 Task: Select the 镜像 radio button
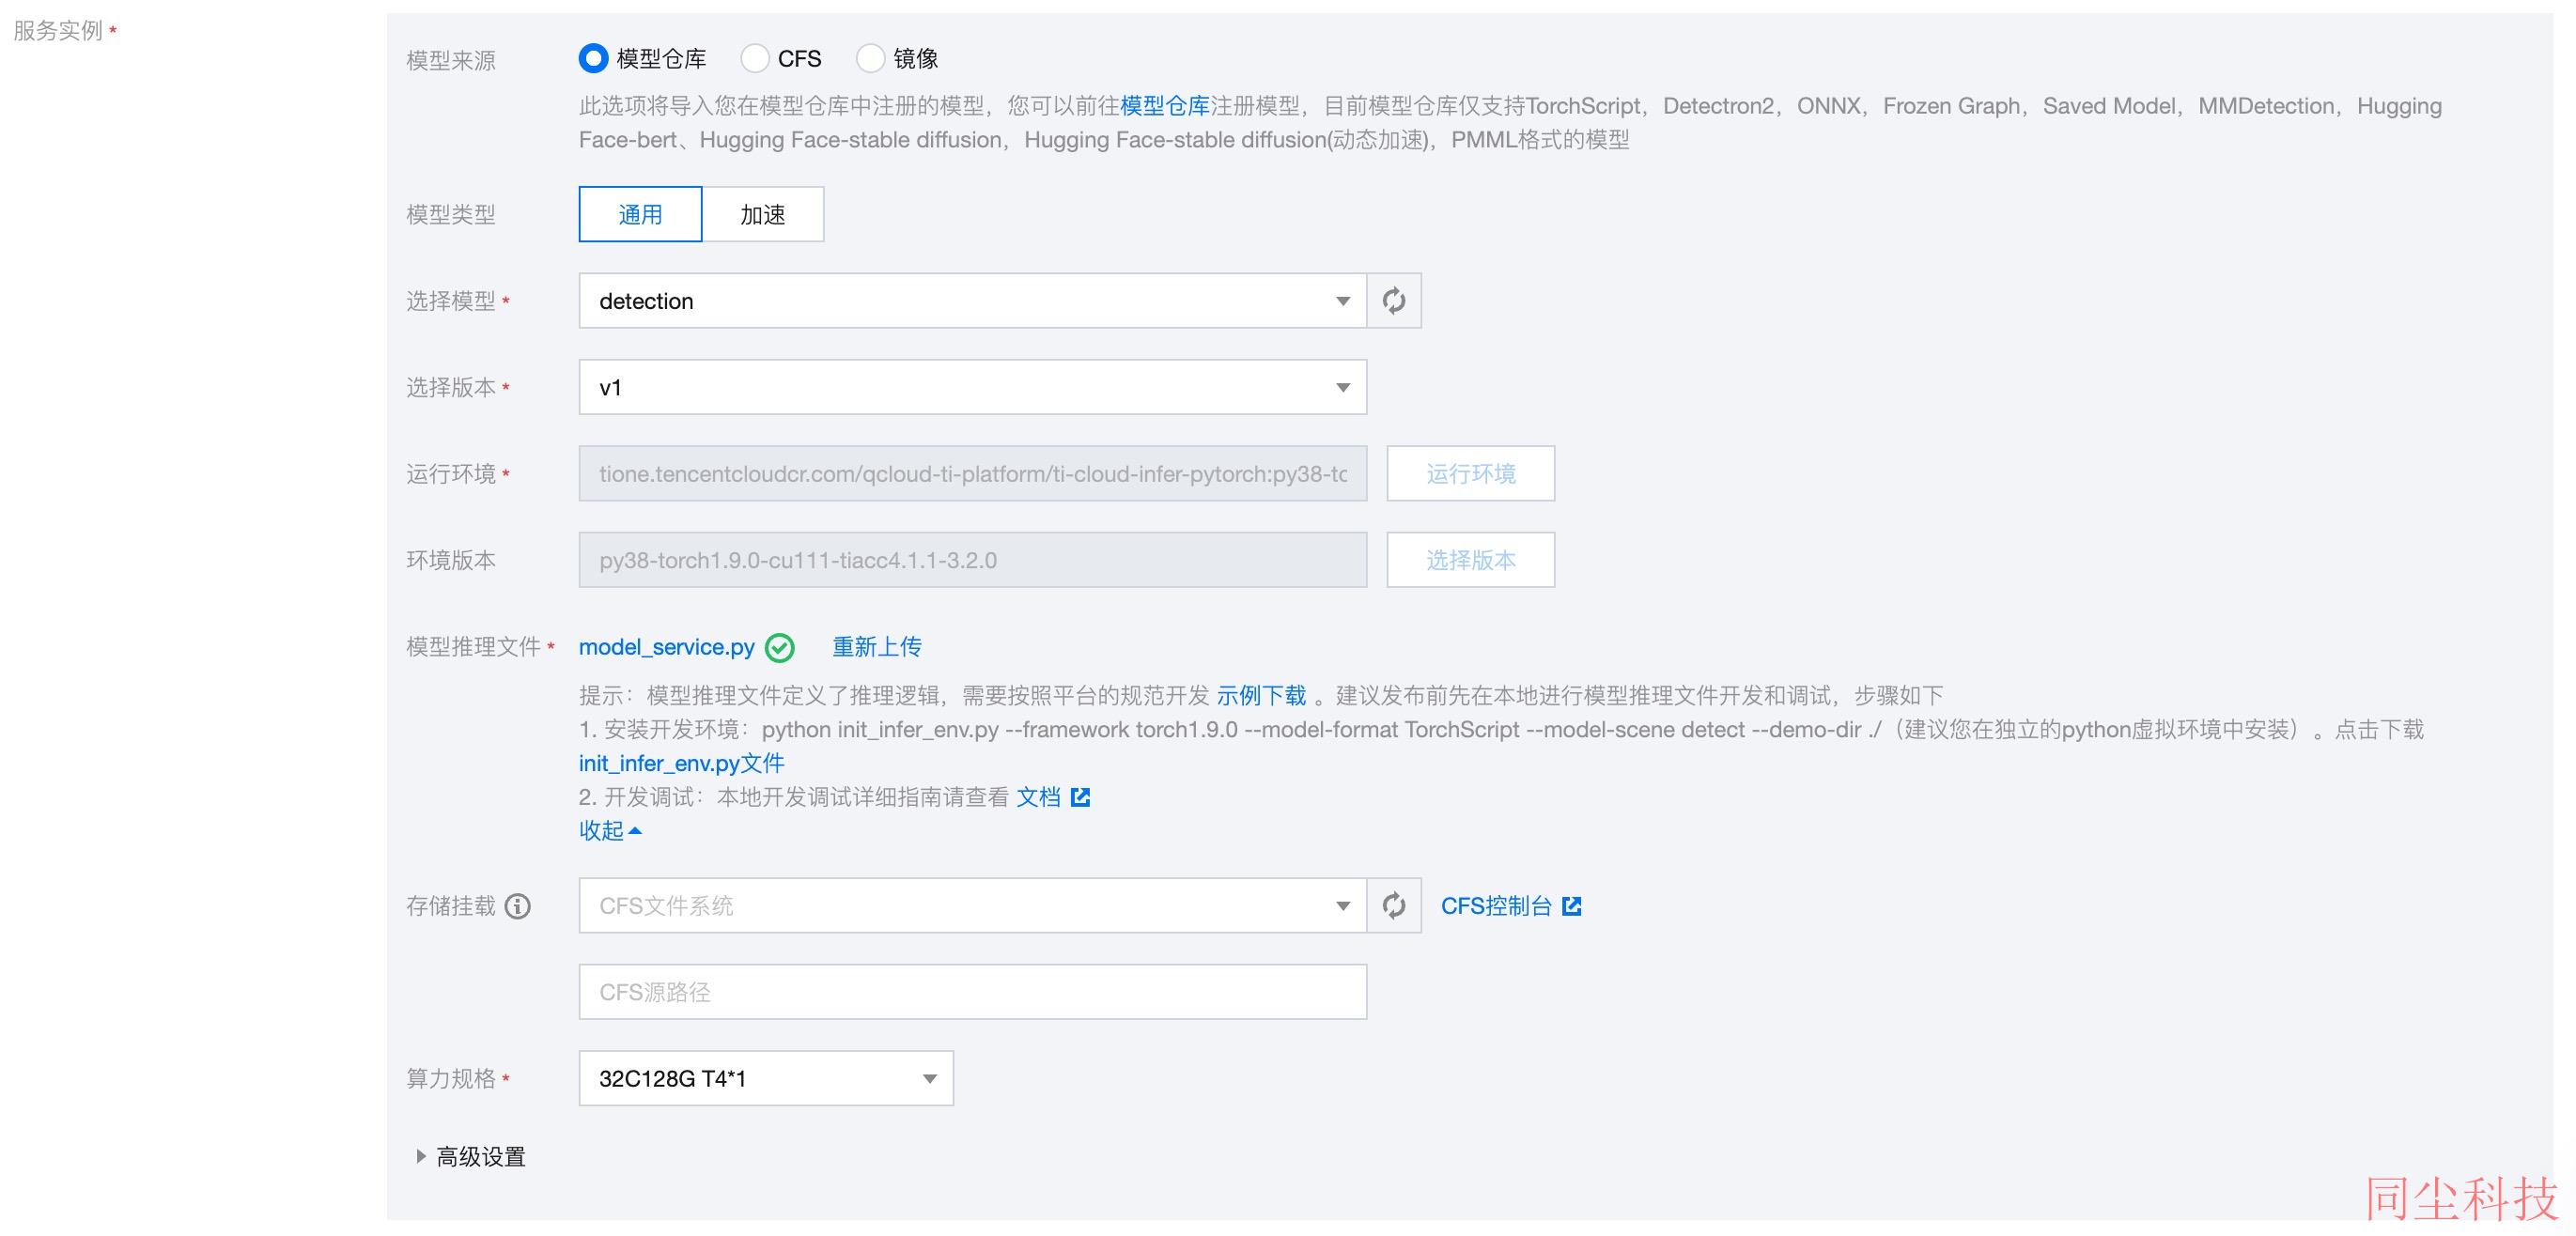[x=871, y=58]
